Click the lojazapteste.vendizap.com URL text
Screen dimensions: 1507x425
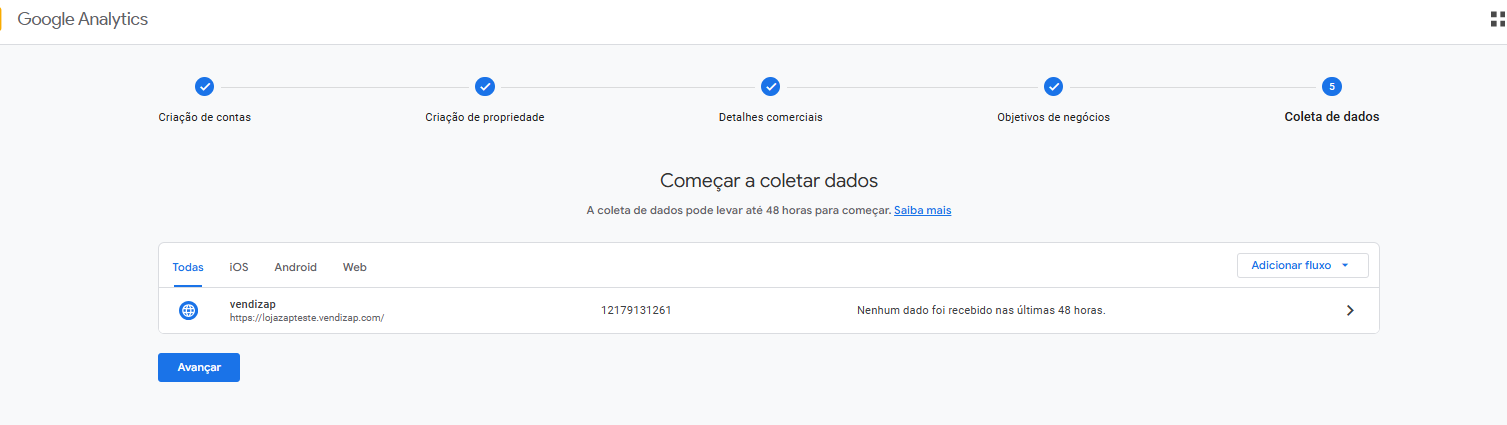pos(307,317)
